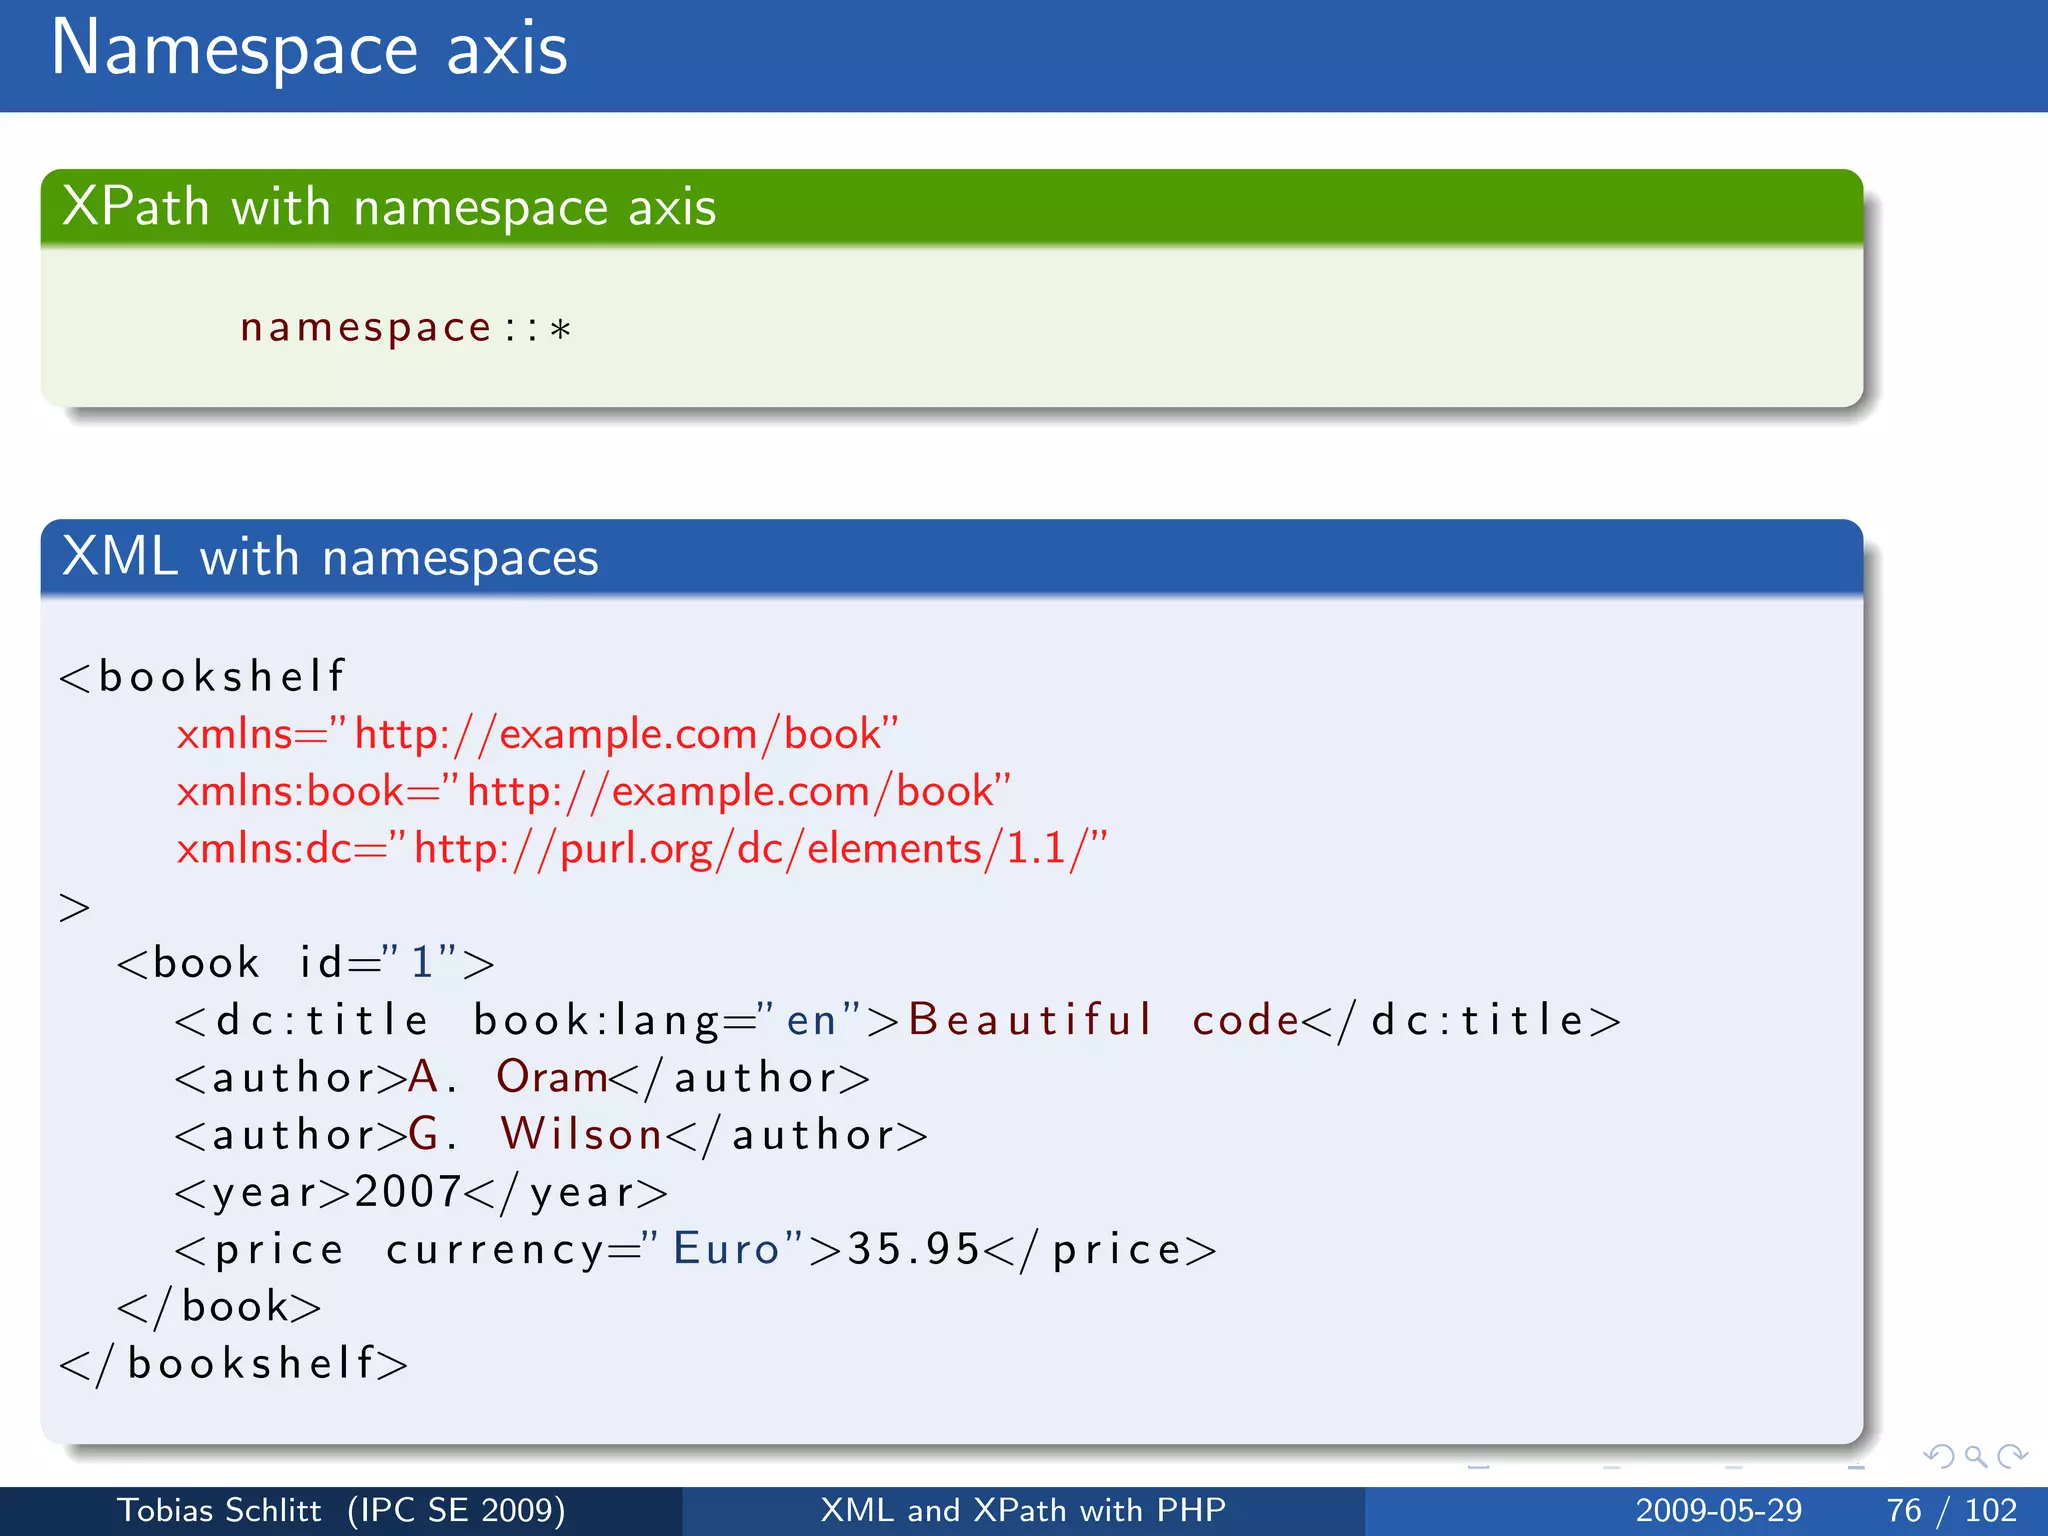Click the xmlns="http://example.com/book" declaration

point(537,734)
